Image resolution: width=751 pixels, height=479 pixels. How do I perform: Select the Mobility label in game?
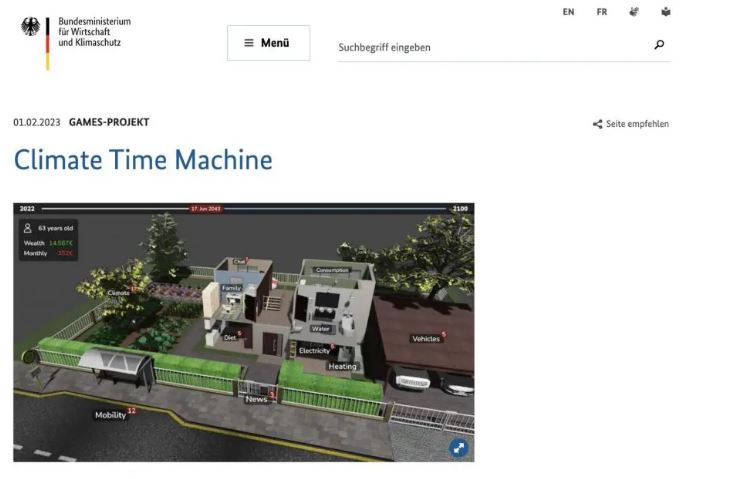pos(110,415)
